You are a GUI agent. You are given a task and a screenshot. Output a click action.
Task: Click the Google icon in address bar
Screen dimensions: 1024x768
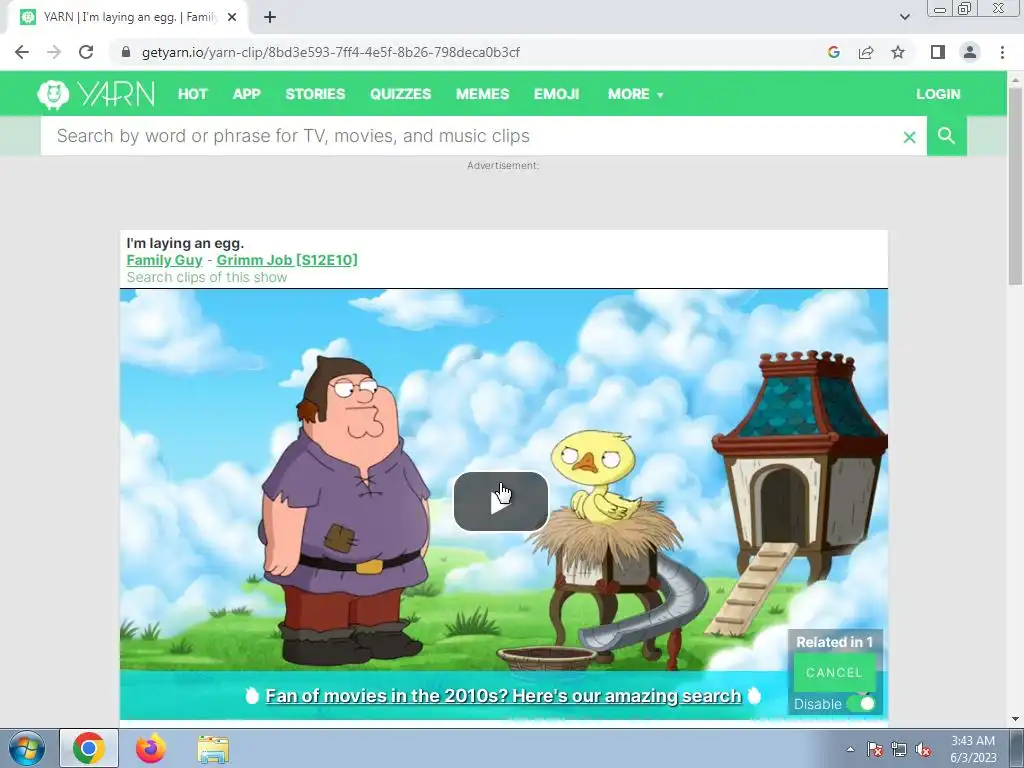tap(833, 52)
